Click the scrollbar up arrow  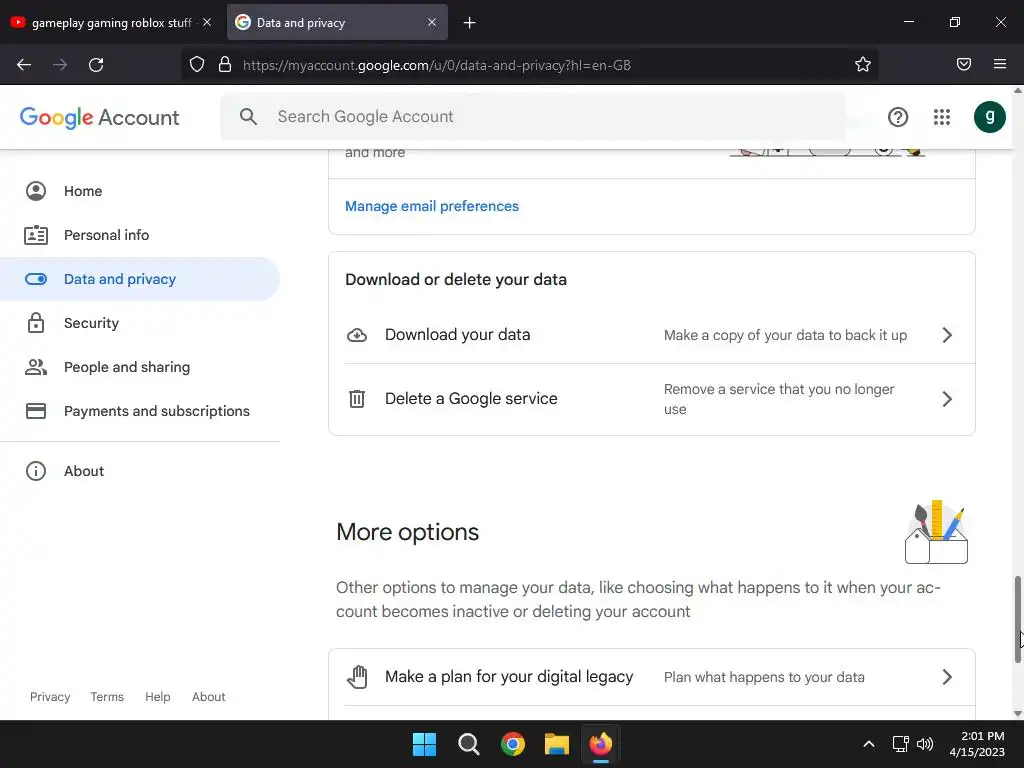[x=1017, y=91]
